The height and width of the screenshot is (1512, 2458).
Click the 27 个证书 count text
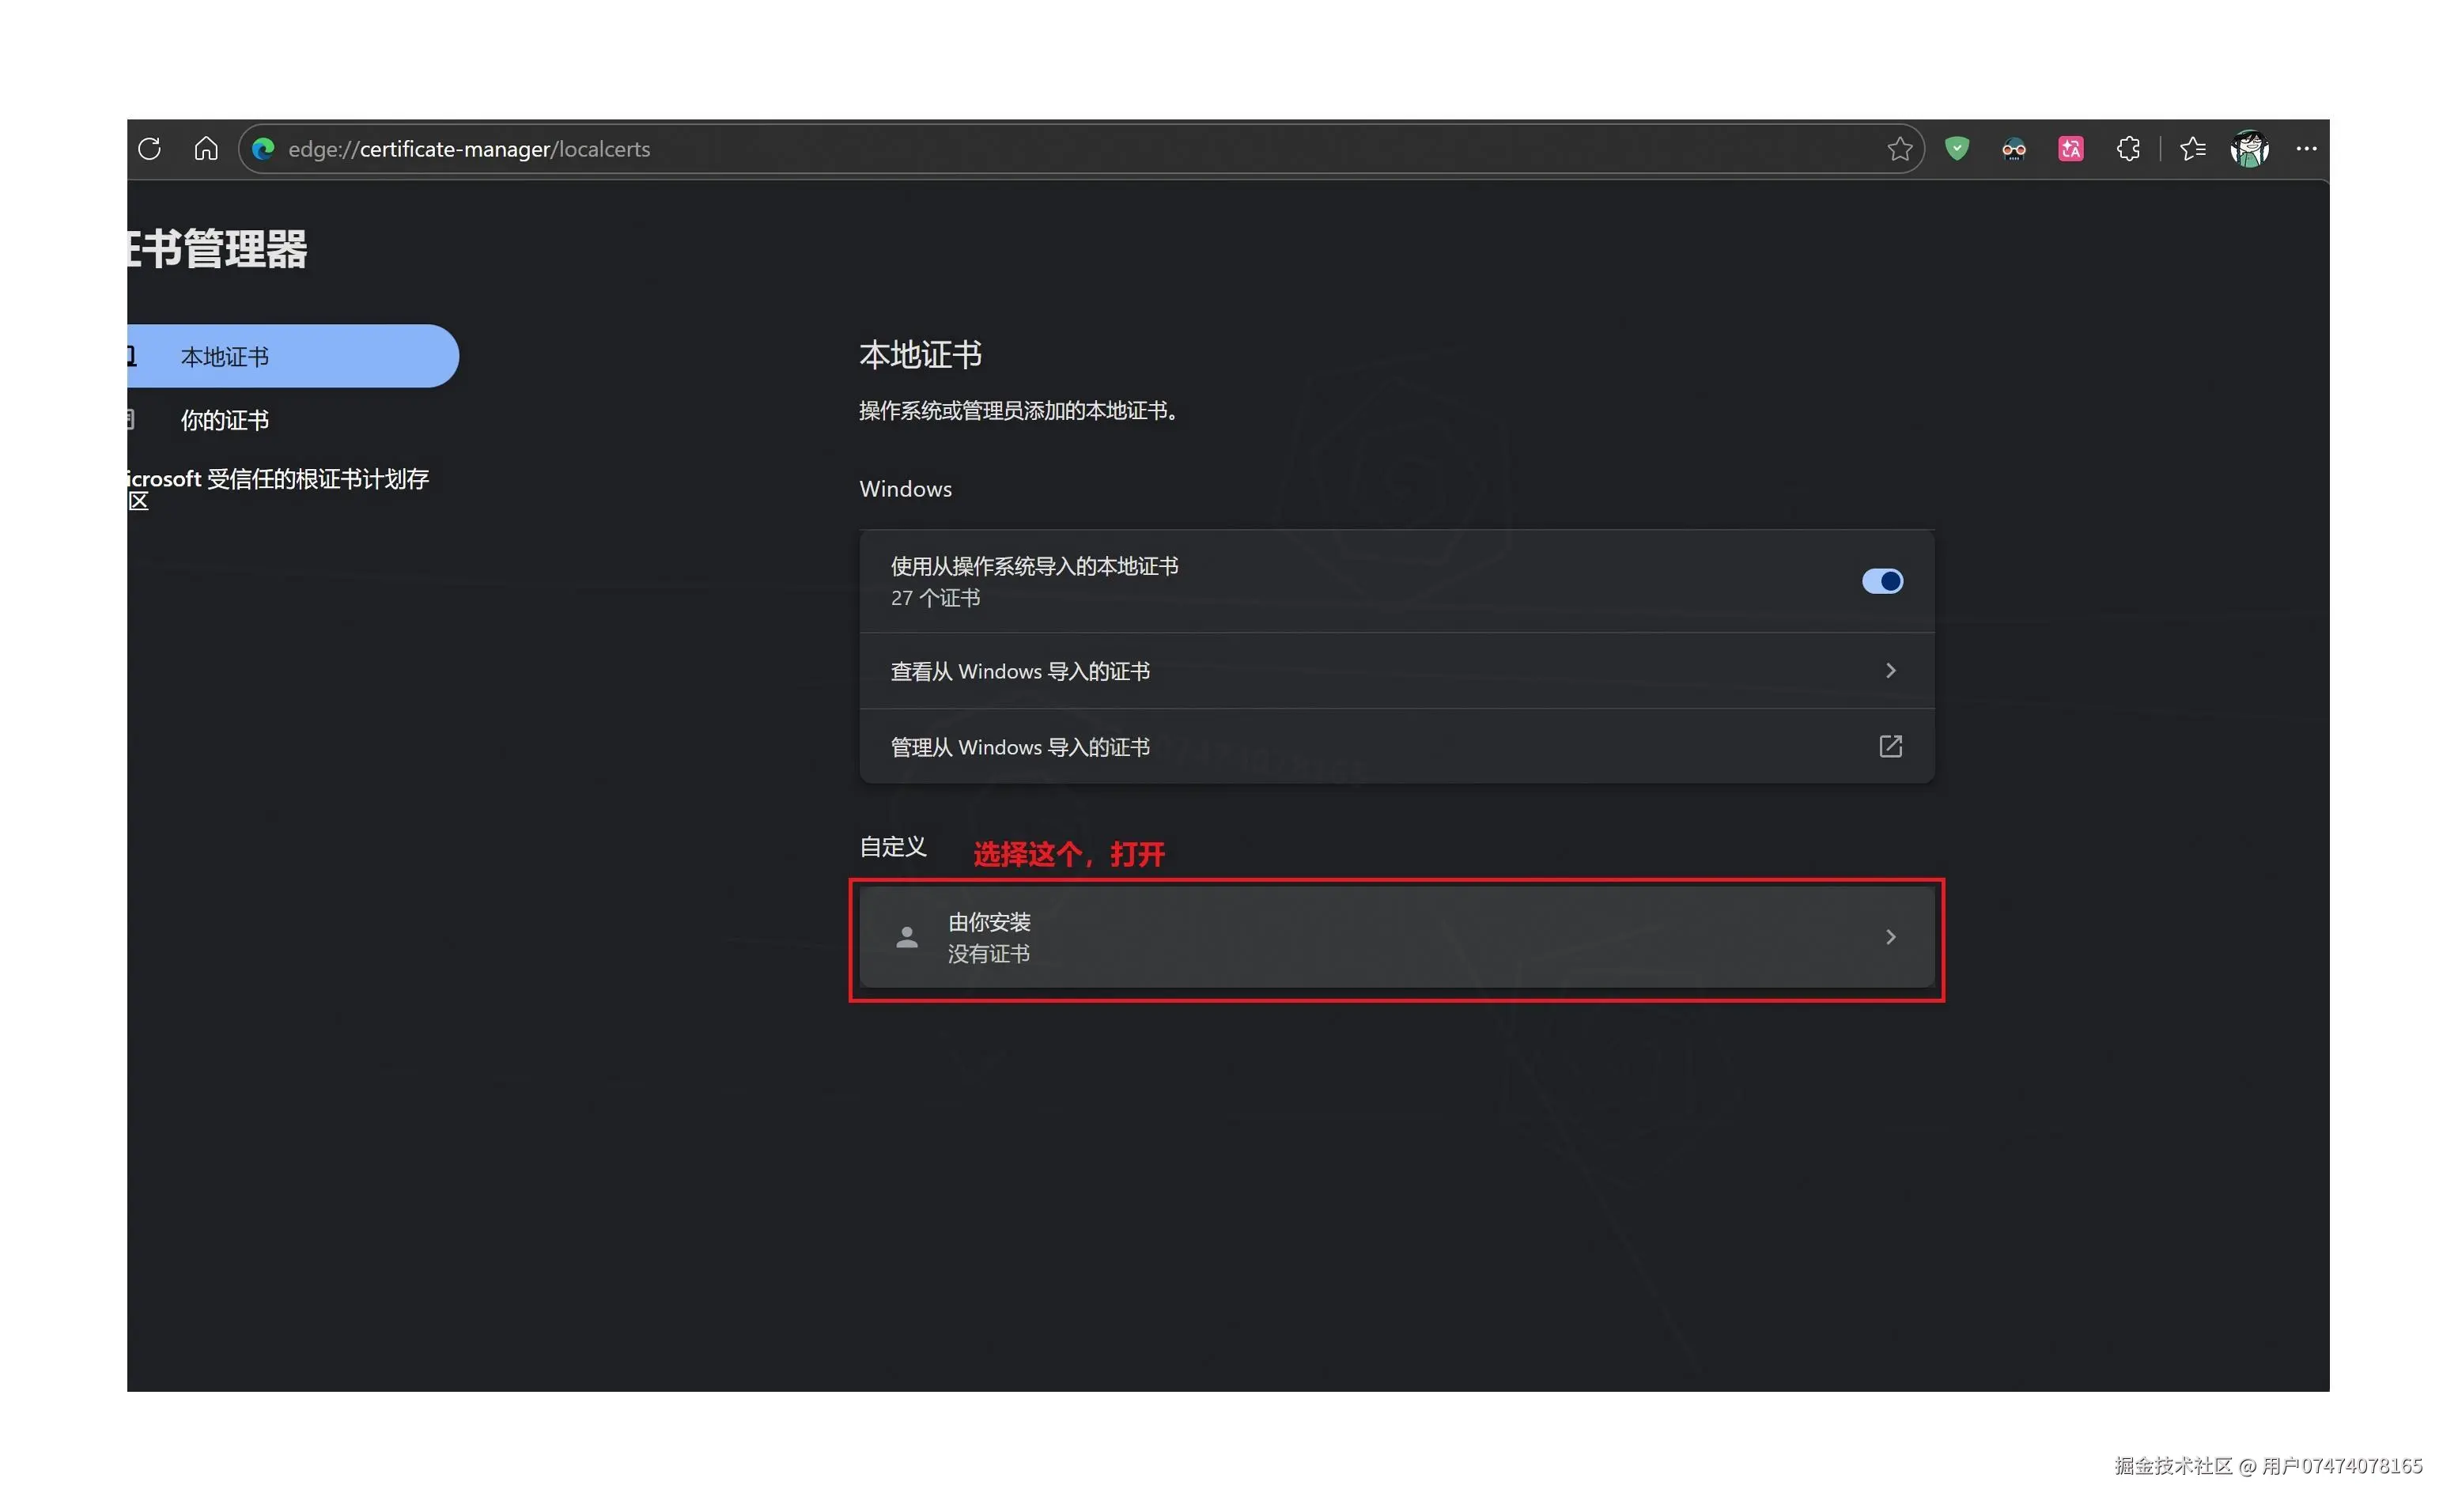click(x=934, y=598)
